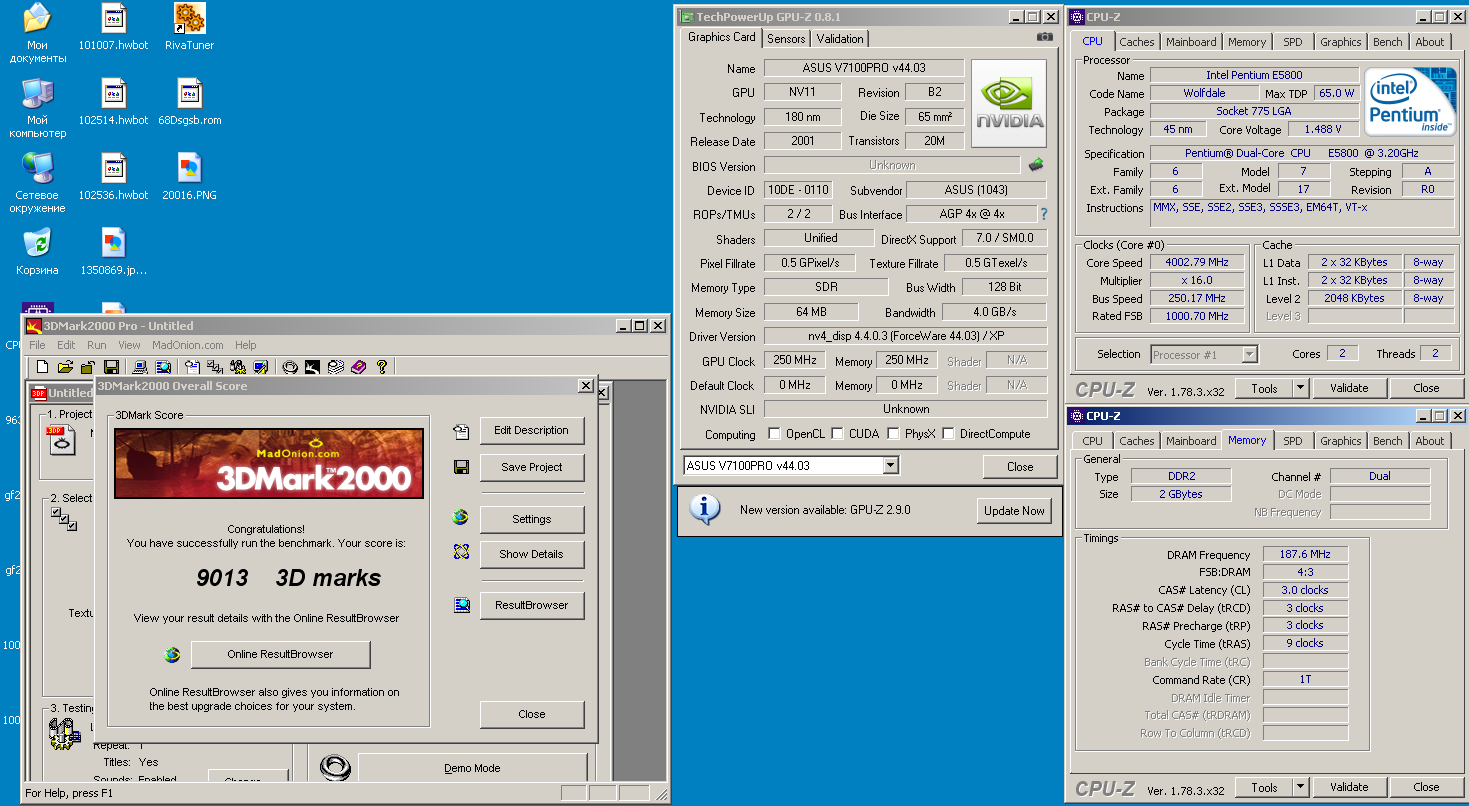Click the Driver Version field in GPU-Z
The image size is (1469, 806).
pyautogui.click(x=905, y=337)
